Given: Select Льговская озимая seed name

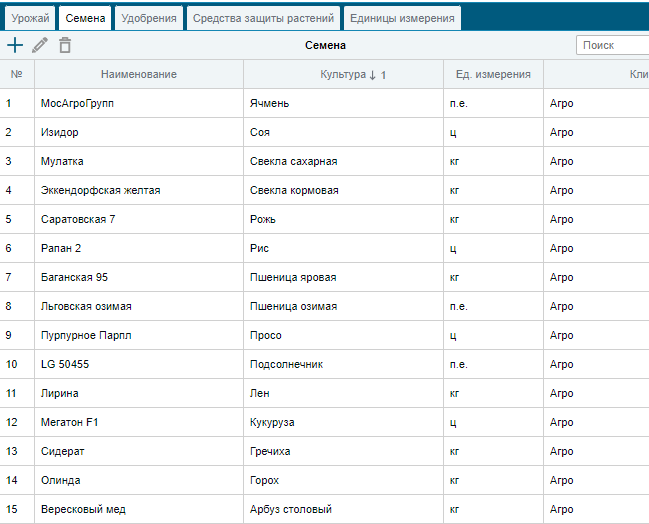Looking at the screenshot, I should (x=86, y=306).
